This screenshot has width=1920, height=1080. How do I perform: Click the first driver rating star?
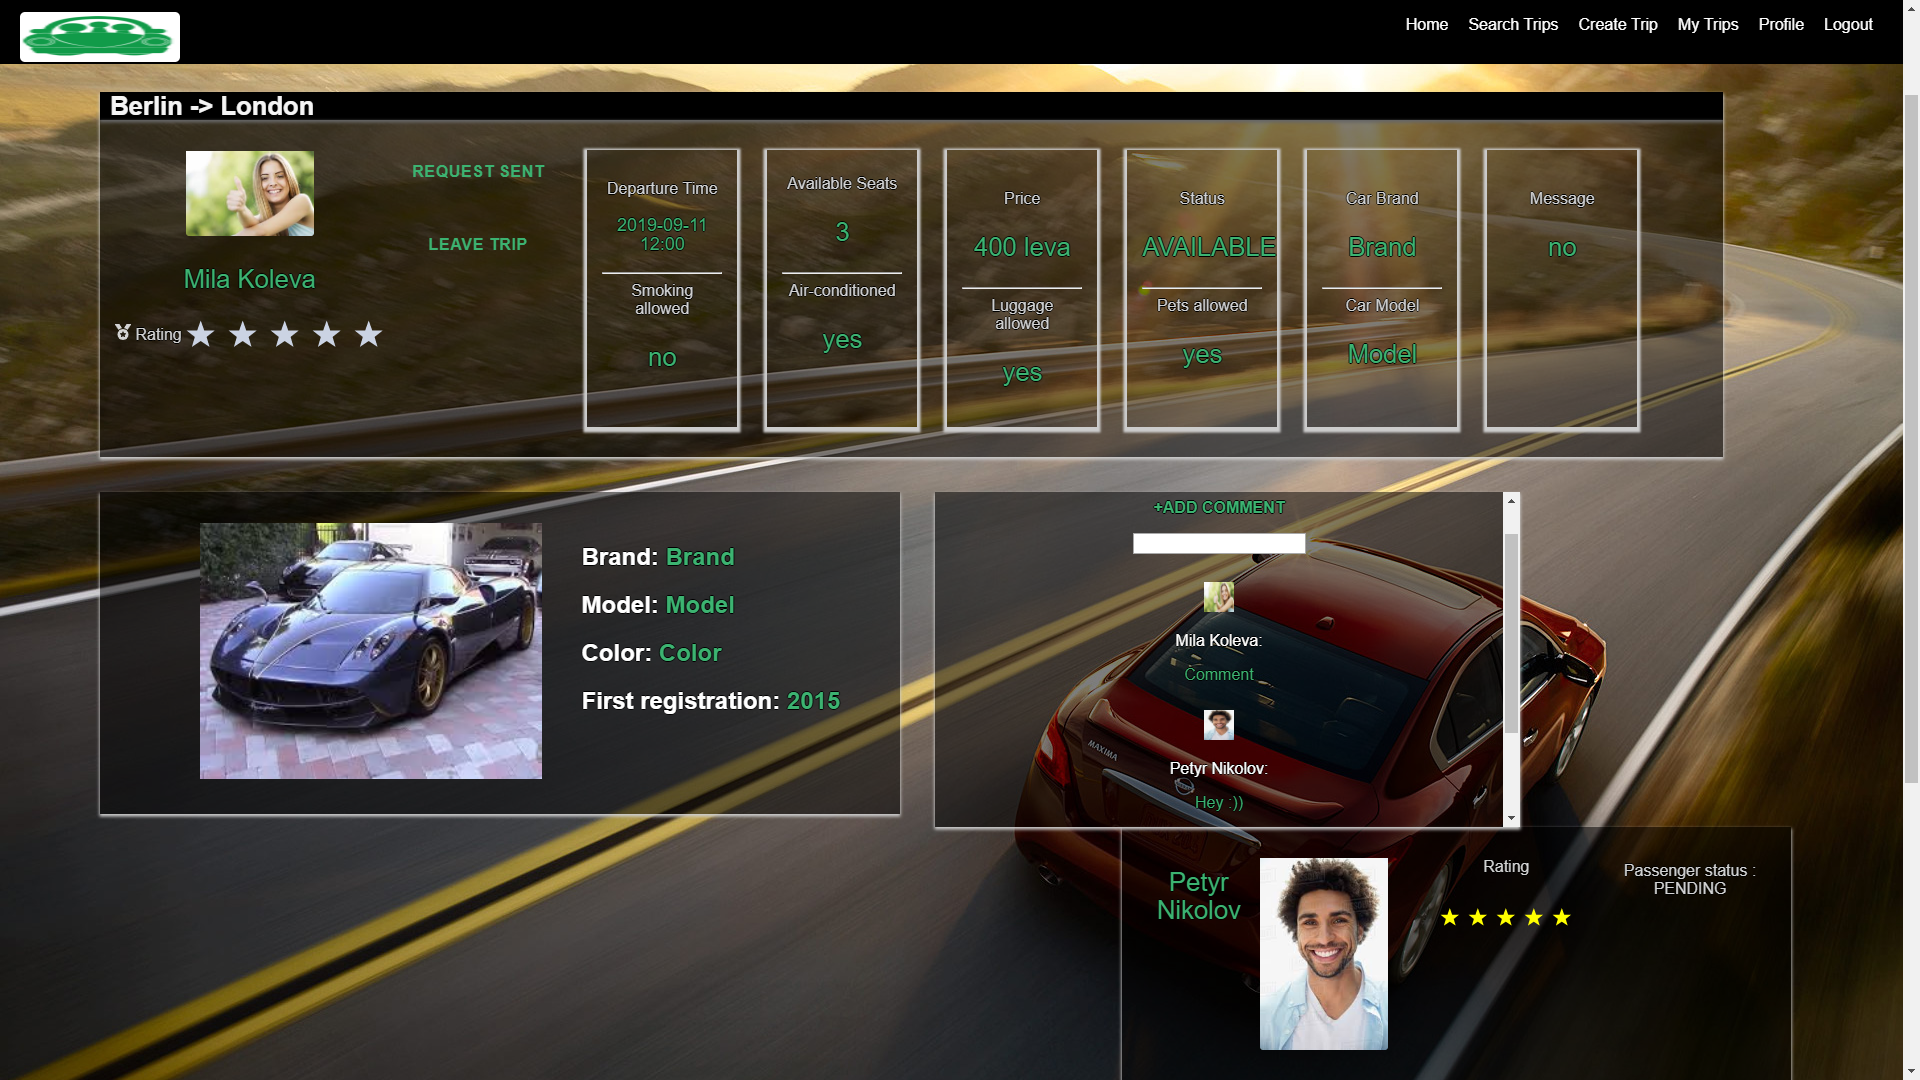(x=201, y=334)
